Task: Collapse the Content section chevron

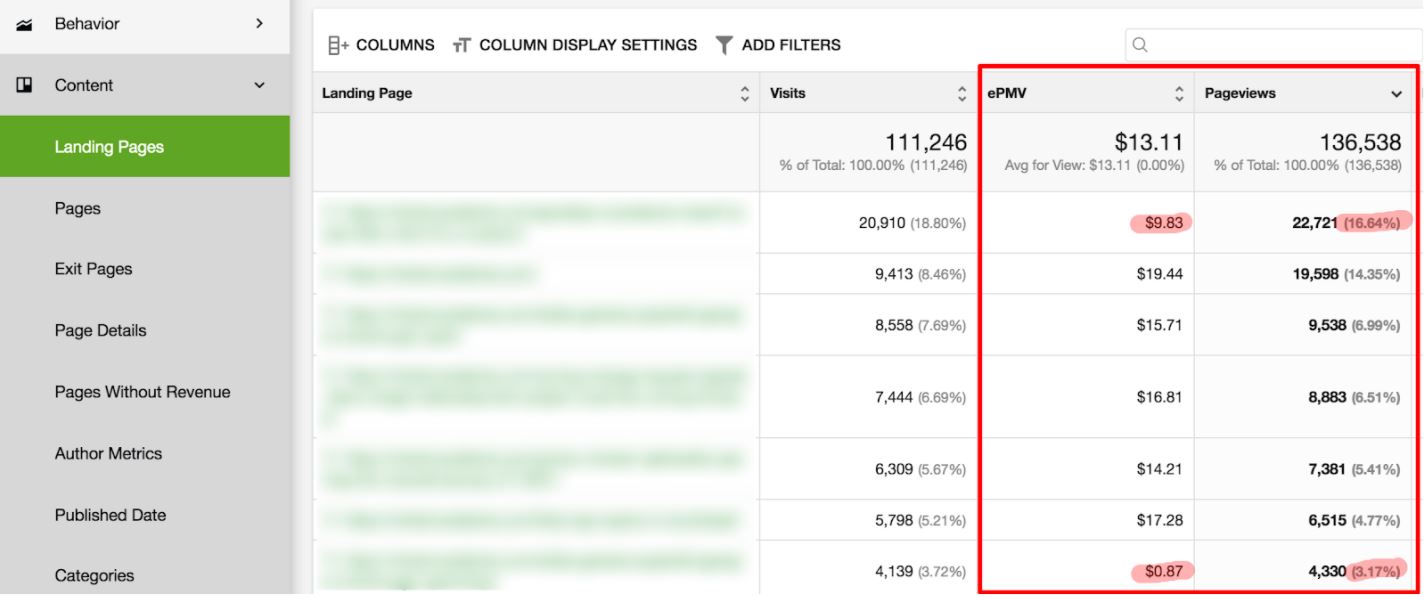Action: [260, 86]
